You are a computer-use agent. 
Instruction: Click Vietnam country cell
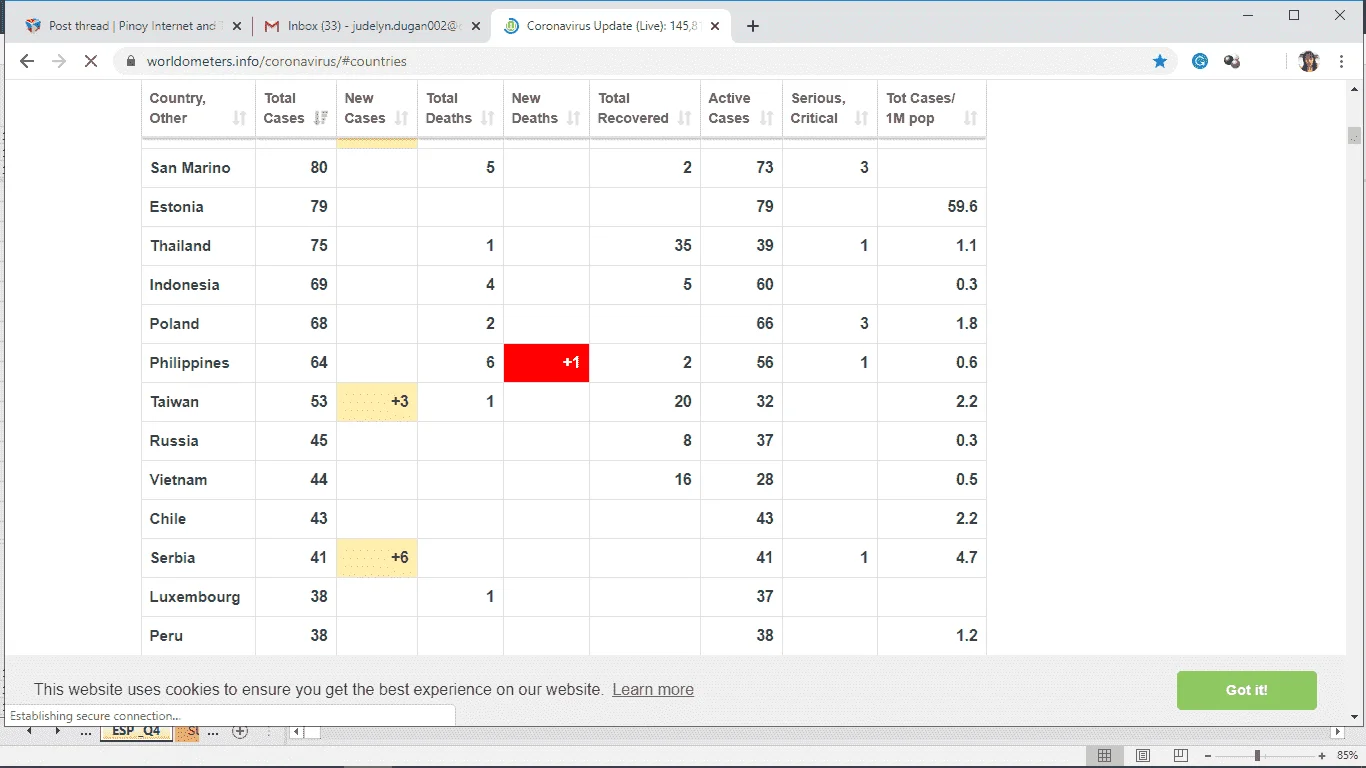198,480
